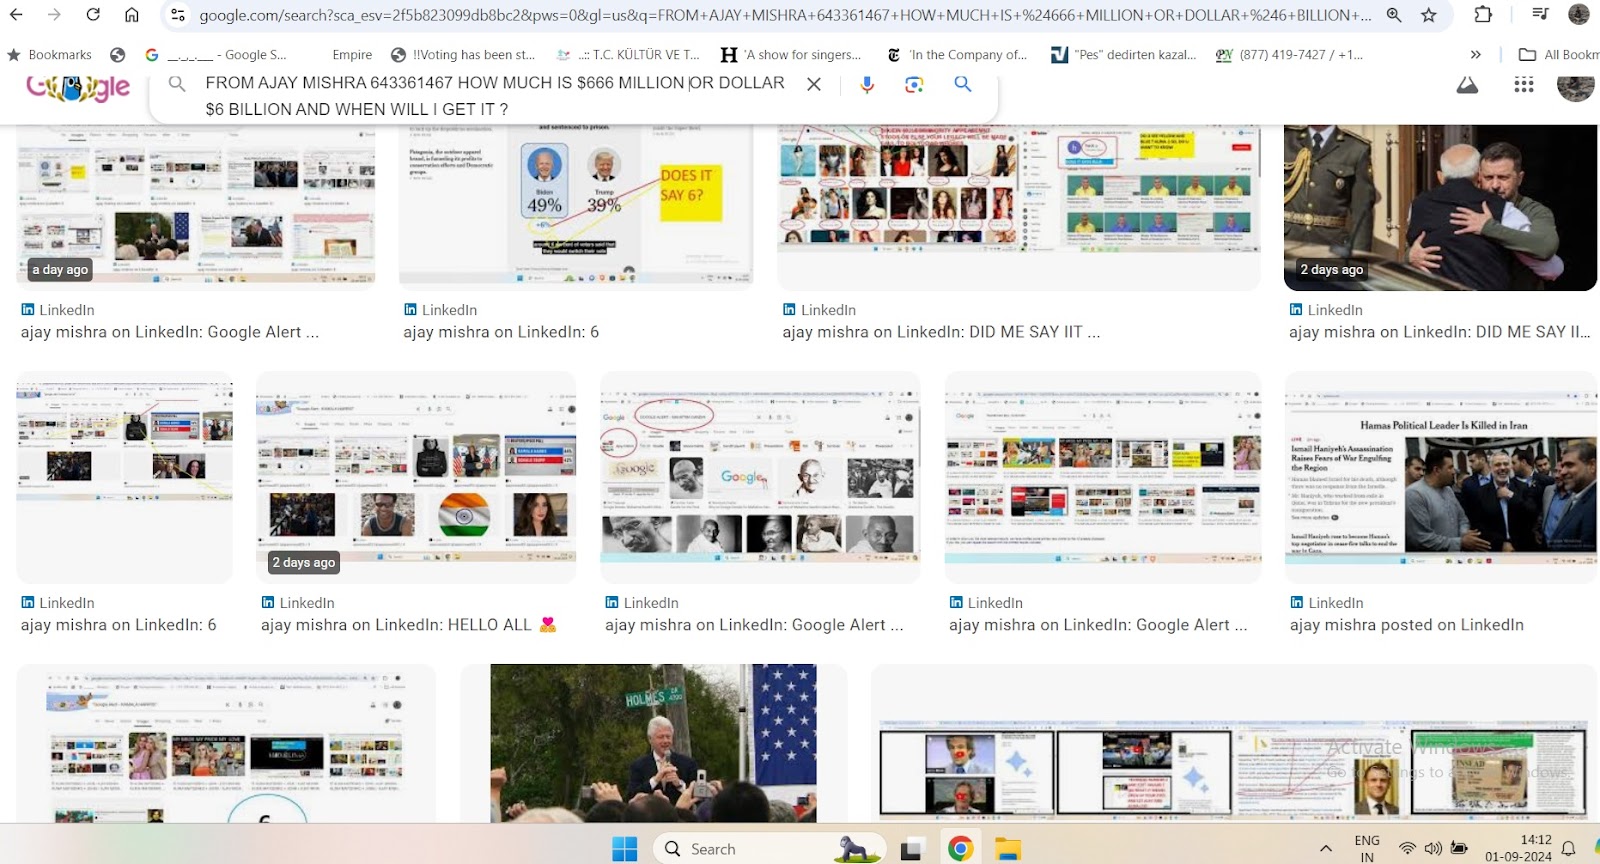Screen dimensions: 1600x864
Task: Reload the current page
Action: (x=93, y=15)
